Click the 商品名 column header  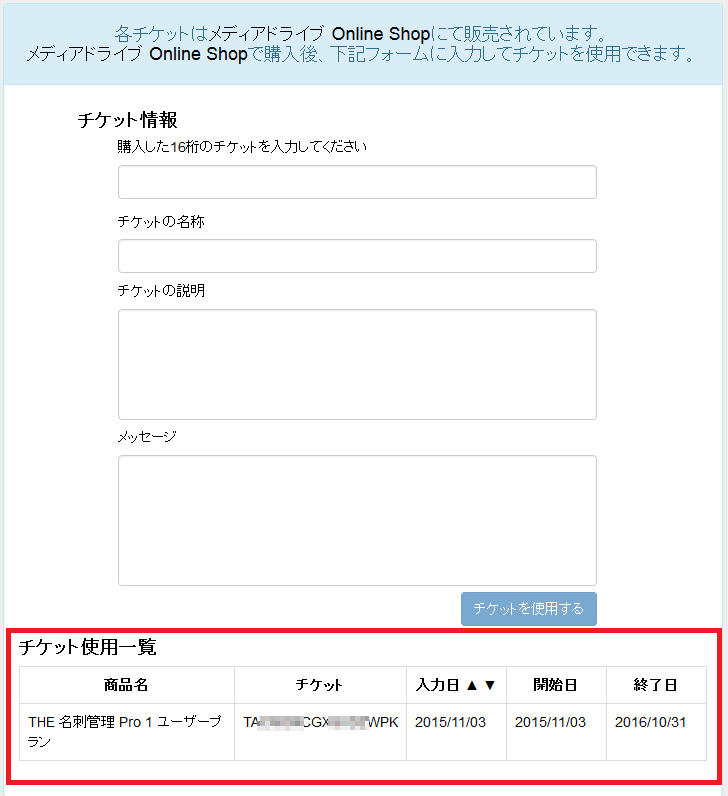click(x=126, y=685)
